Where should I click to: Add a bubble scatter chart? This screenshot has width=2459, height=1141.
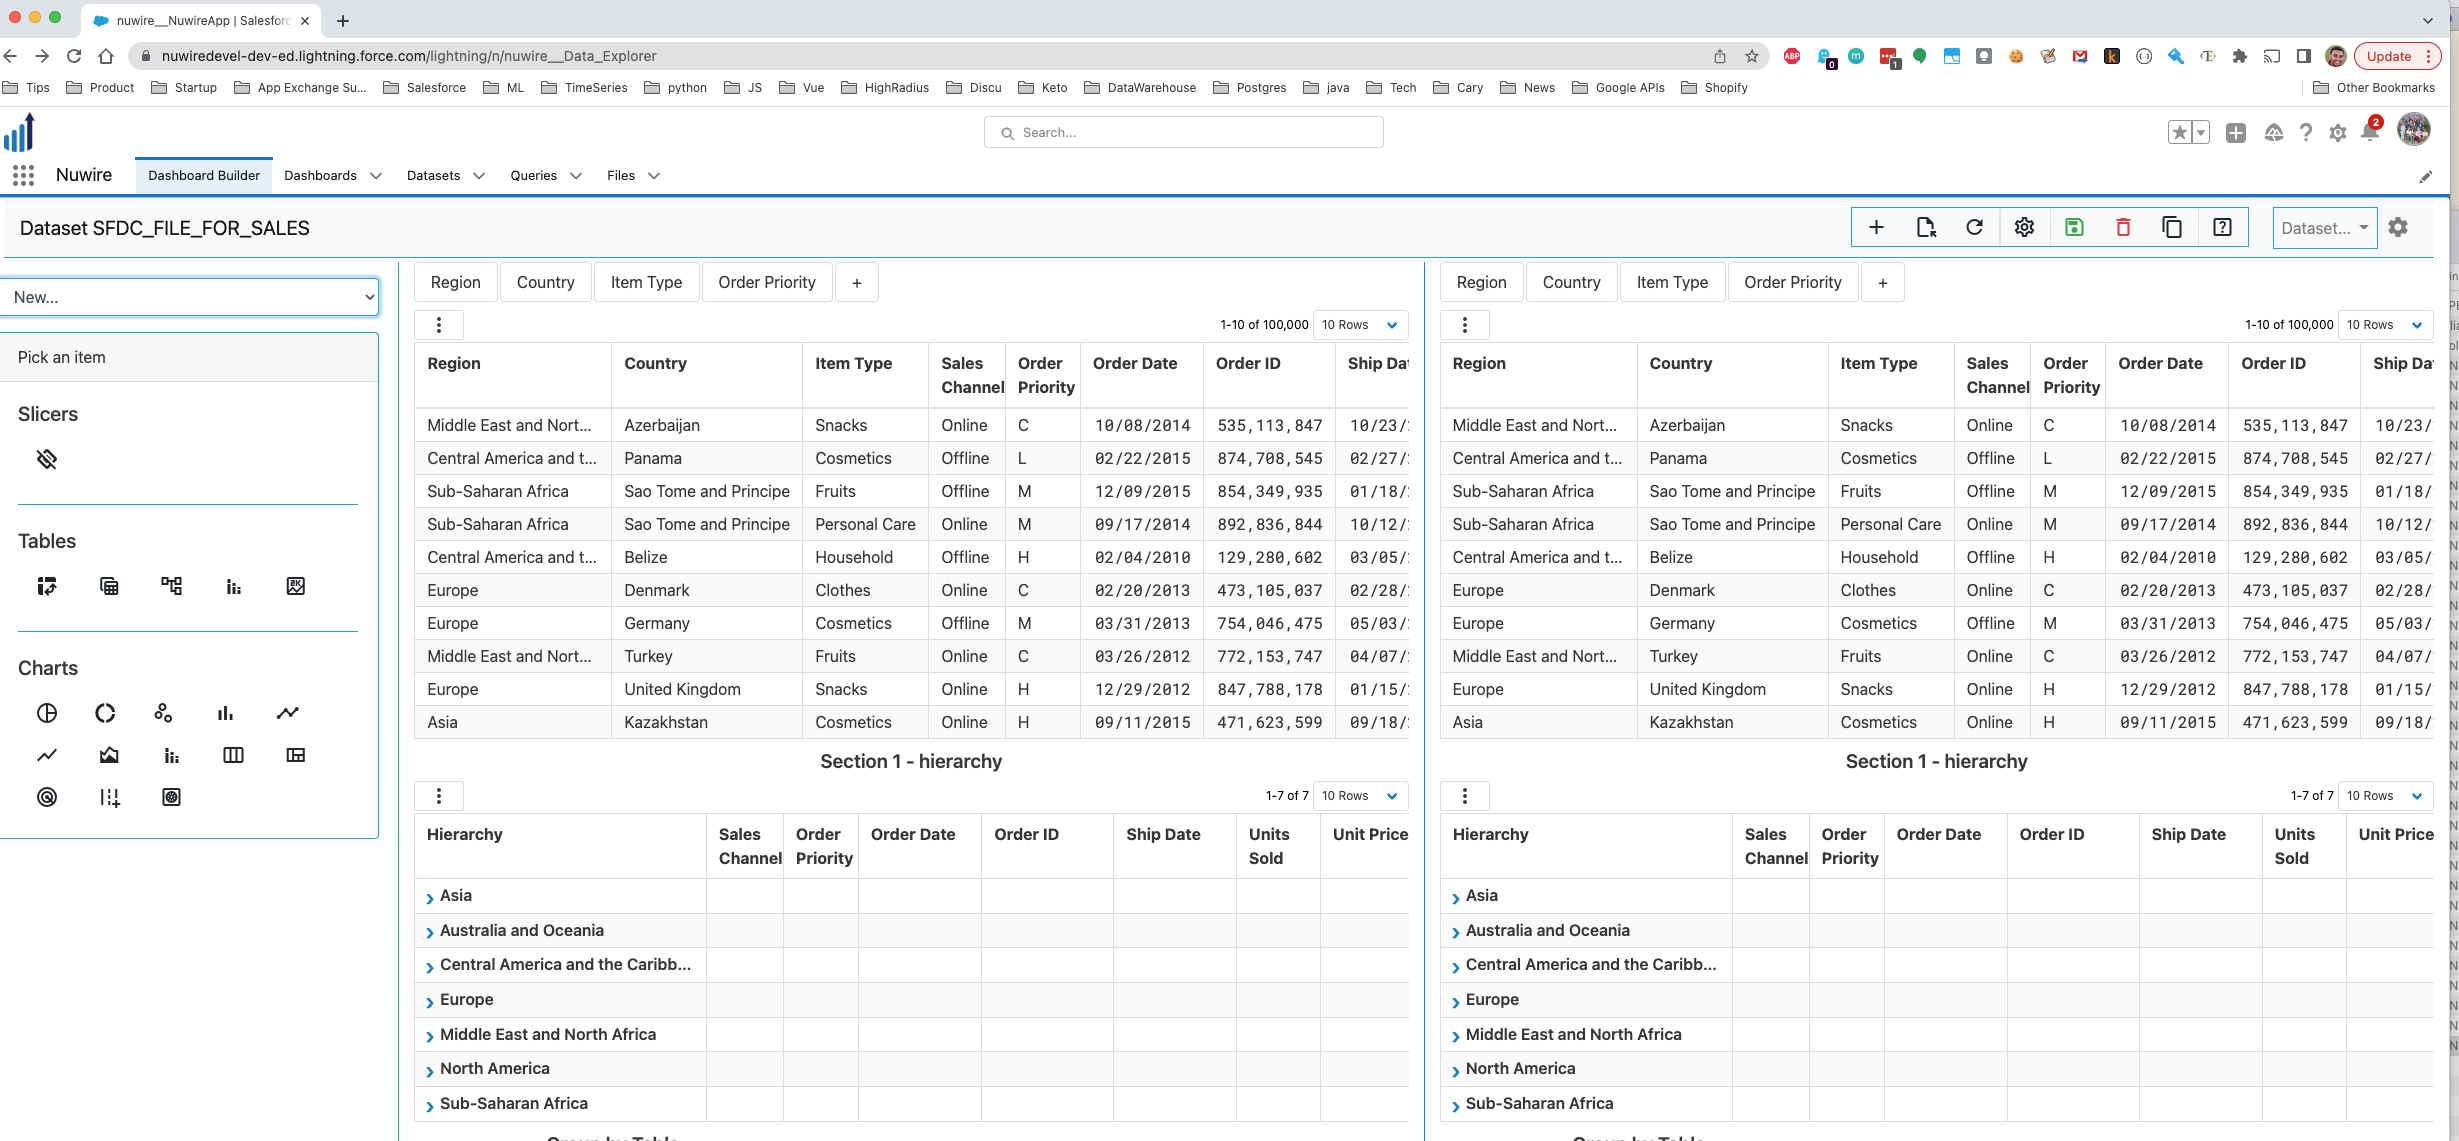point(163,713)
